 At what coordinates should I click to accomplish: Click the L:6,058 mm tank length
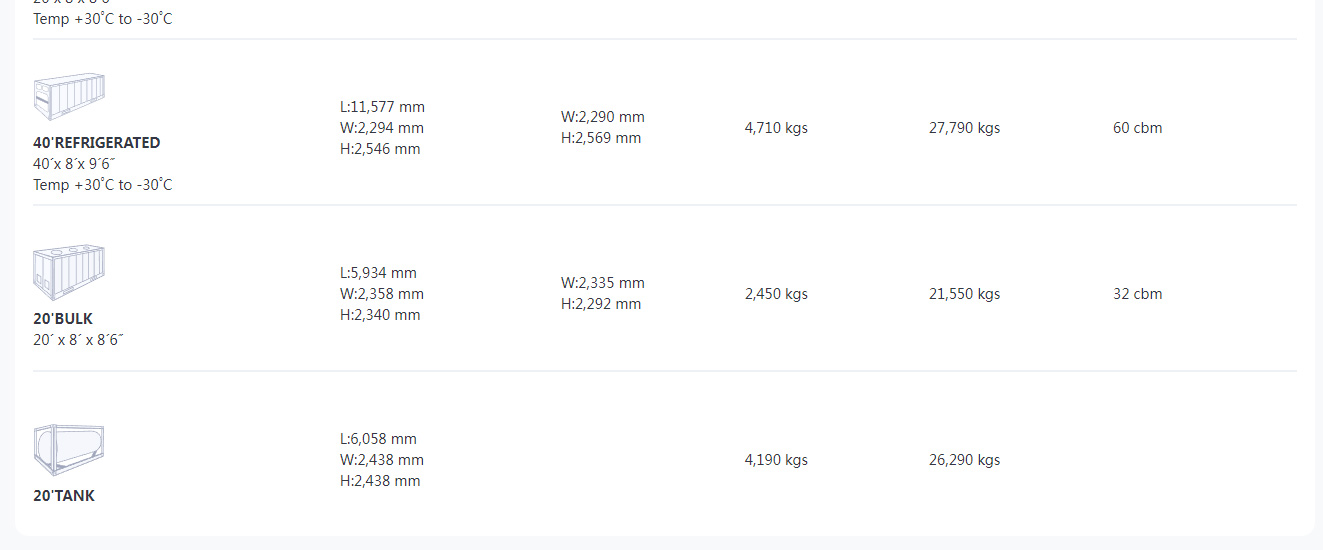[378, 439]
